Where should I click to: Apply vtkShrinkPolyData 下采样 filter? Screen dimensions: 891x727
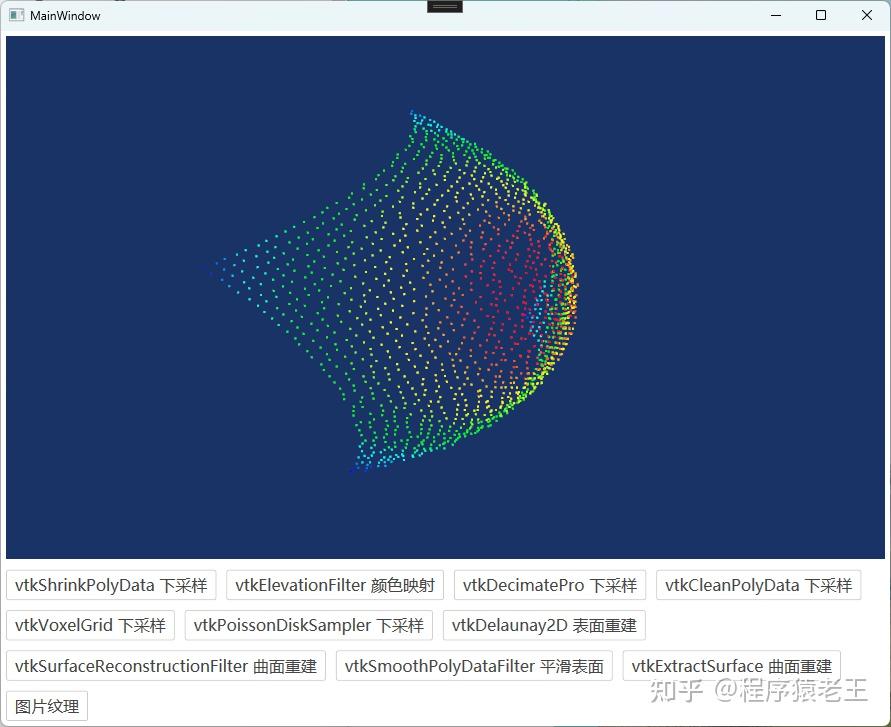tap(111, 586)
